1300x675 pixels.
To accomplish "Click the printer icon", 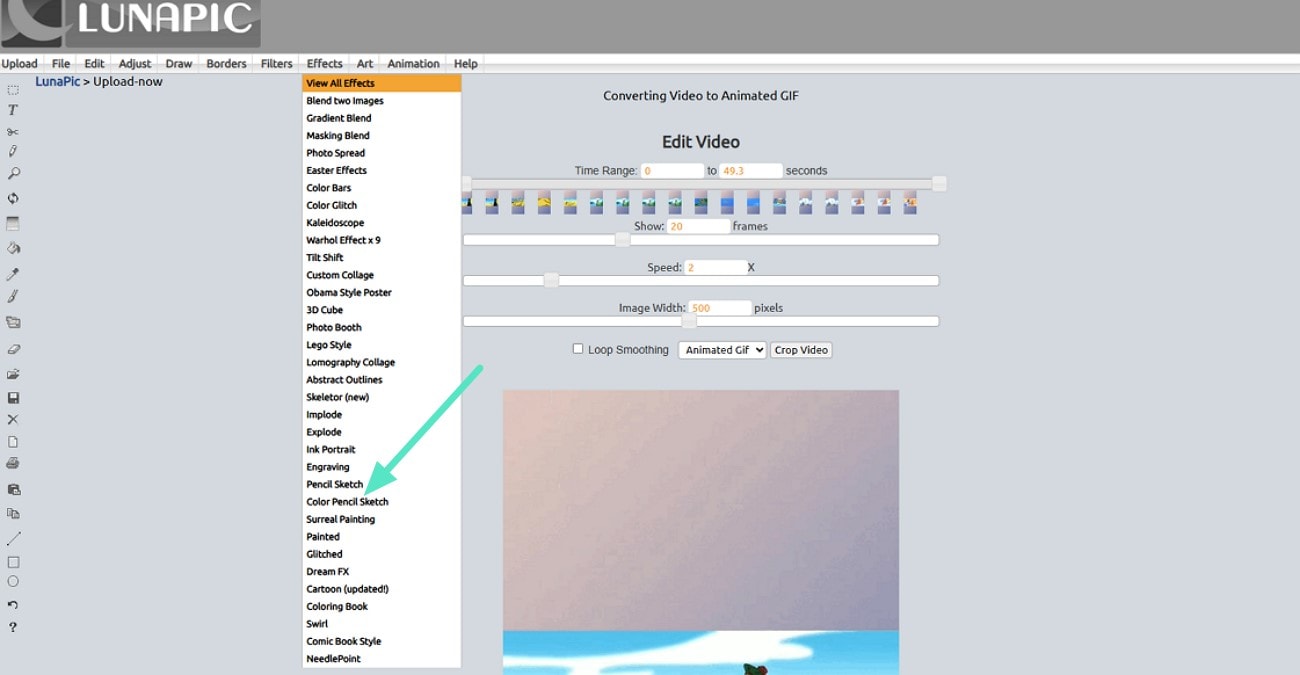I will coord(13,463).
